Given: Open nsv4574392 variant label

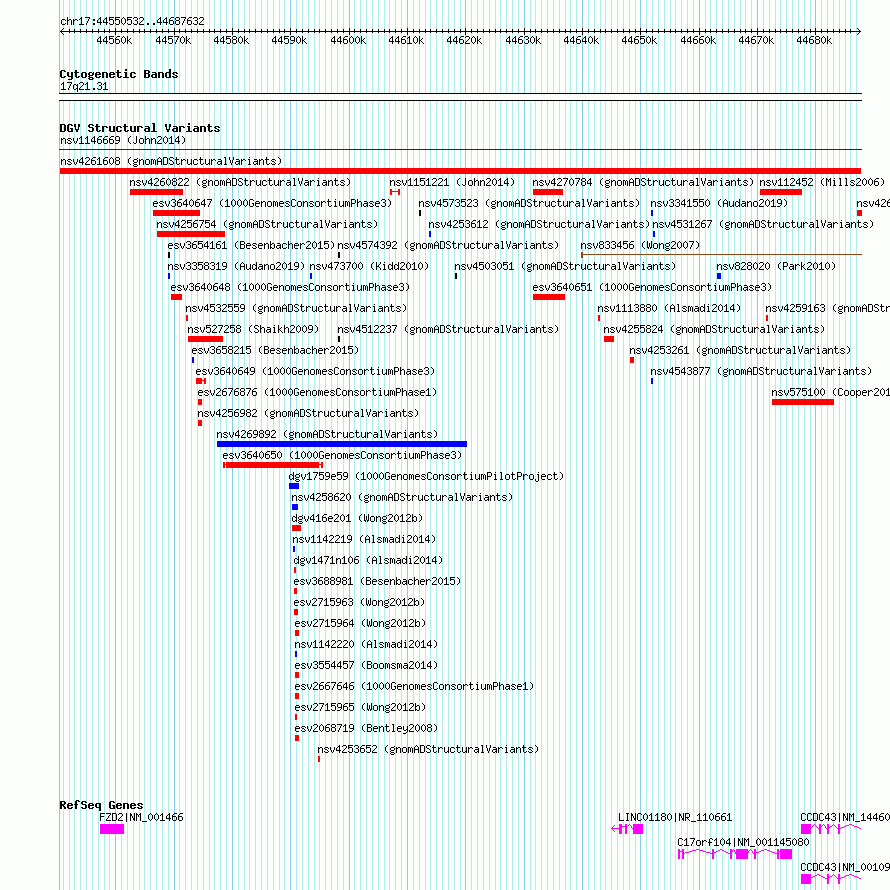Looking at the screenshot, I should [x=448, y=245].
